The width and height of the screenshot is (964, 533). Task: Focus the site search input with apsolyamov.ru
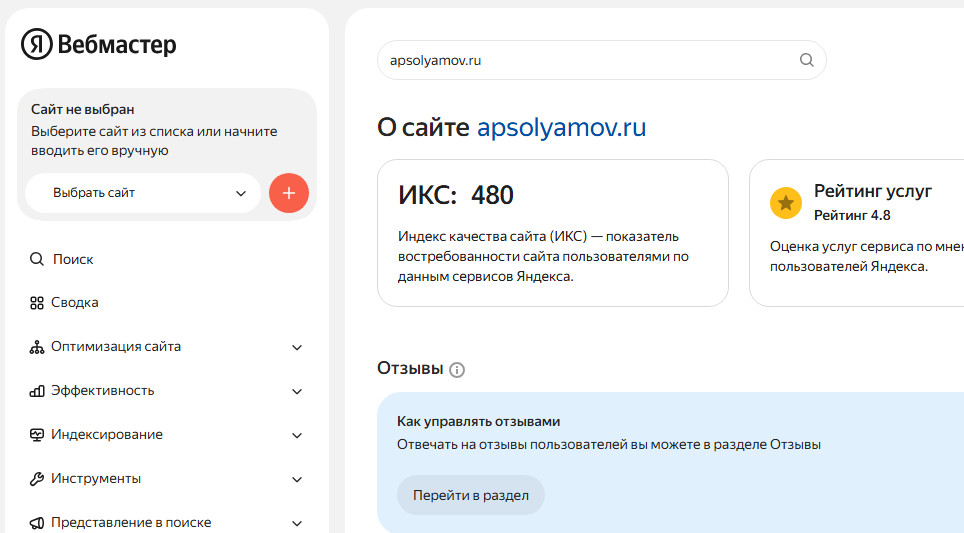click(x=601, y=60)
